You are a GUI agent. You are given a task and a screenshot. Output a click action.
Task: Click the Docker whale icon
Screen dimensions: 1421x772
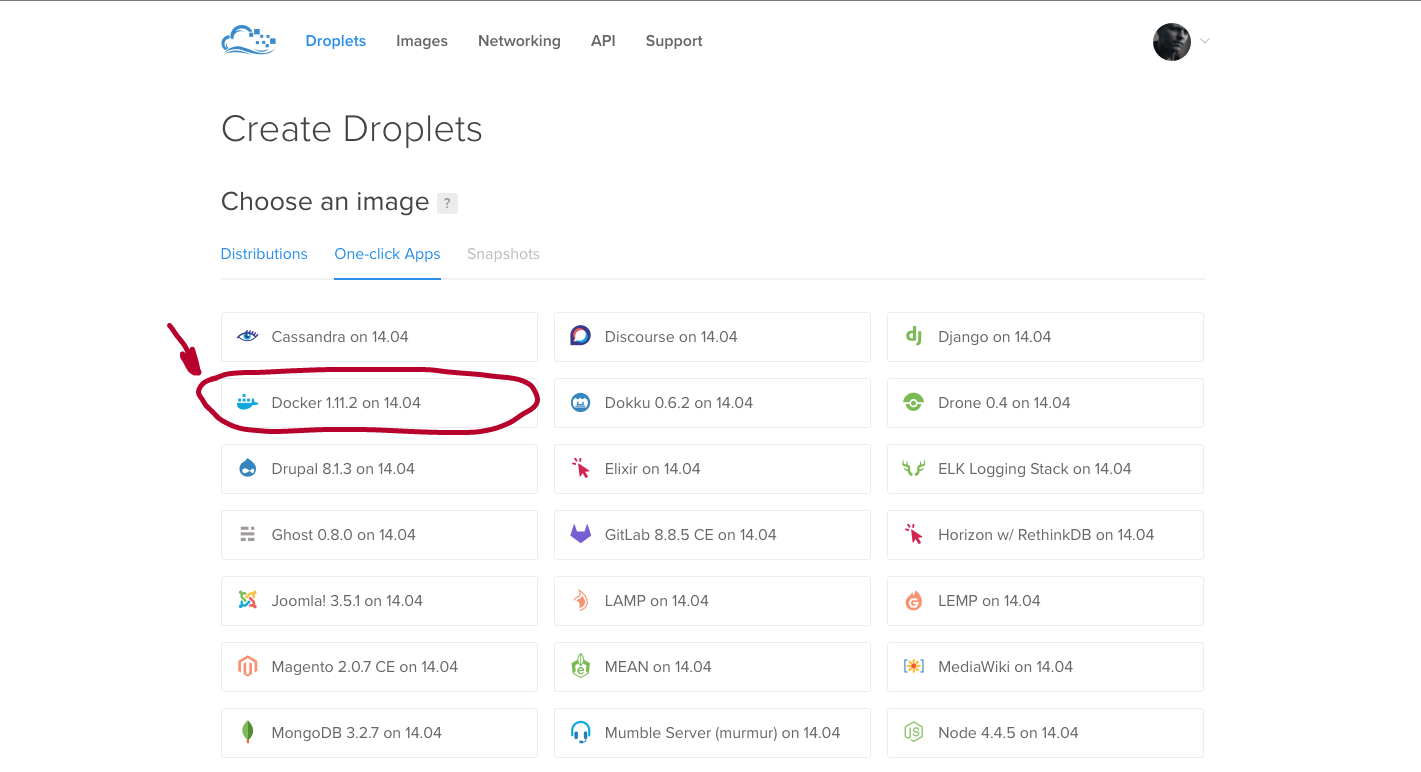click(247, 403)
